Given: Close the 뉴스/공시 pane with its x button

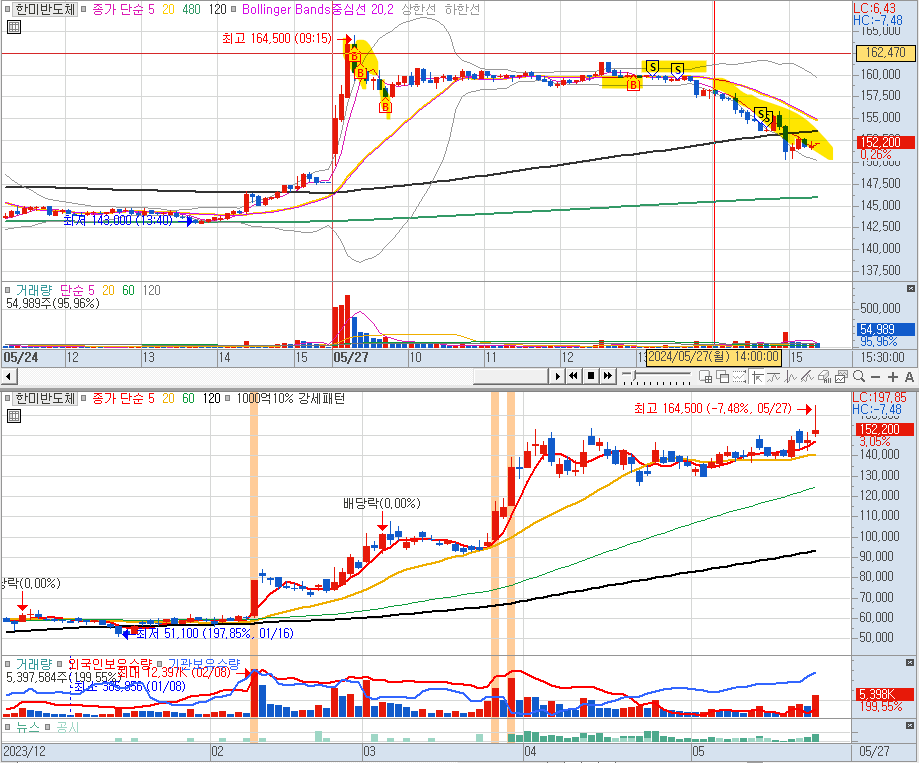Looking at the screenshot, I should (910, 725).
